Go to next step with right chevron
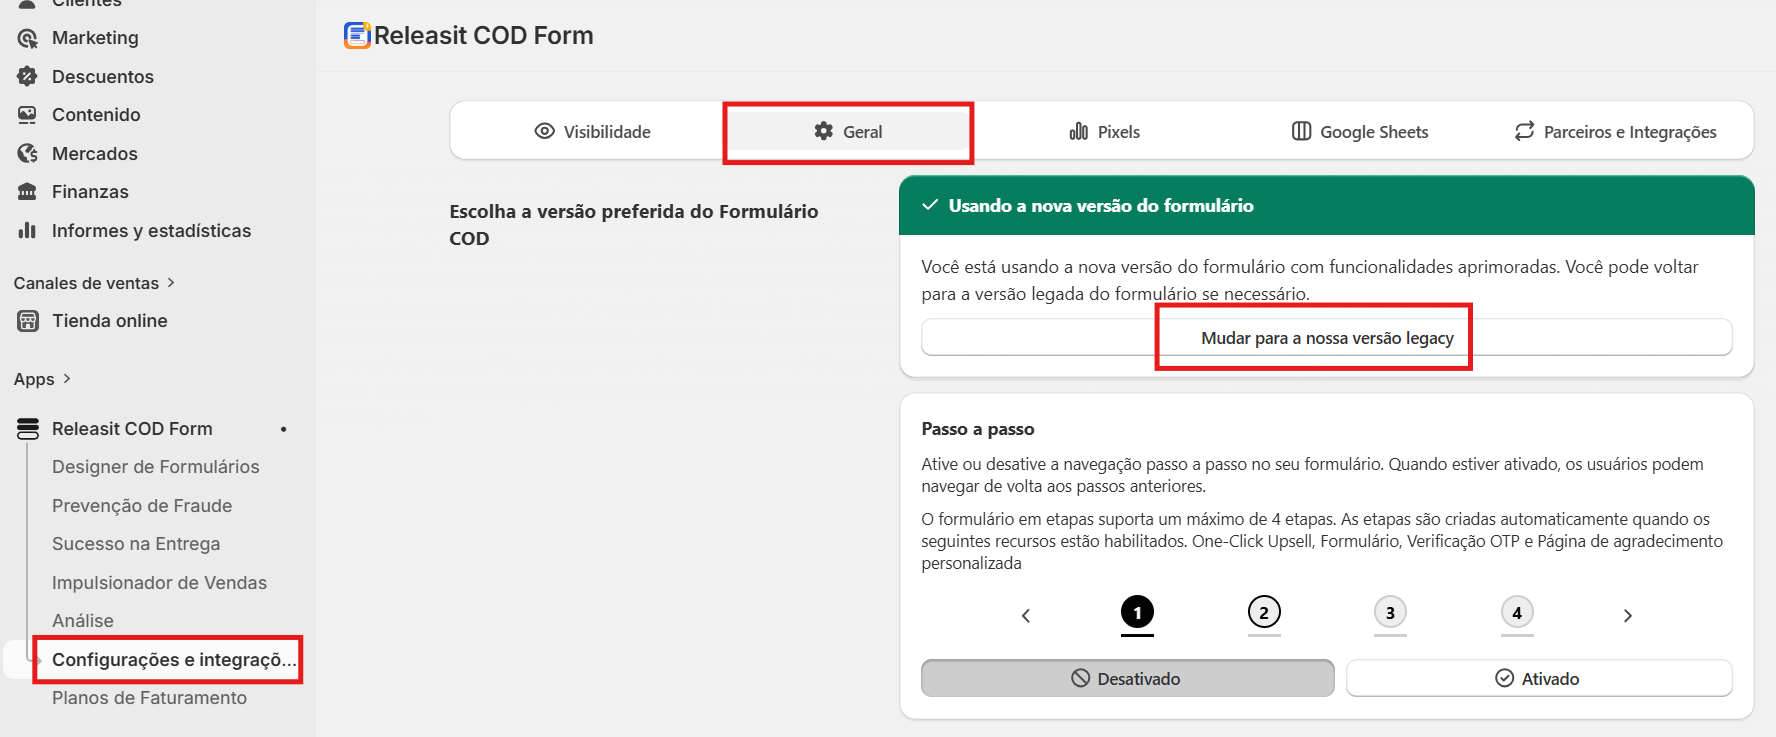The width and height of the screenshot is (1776, 737). (x=1627, y=616)
